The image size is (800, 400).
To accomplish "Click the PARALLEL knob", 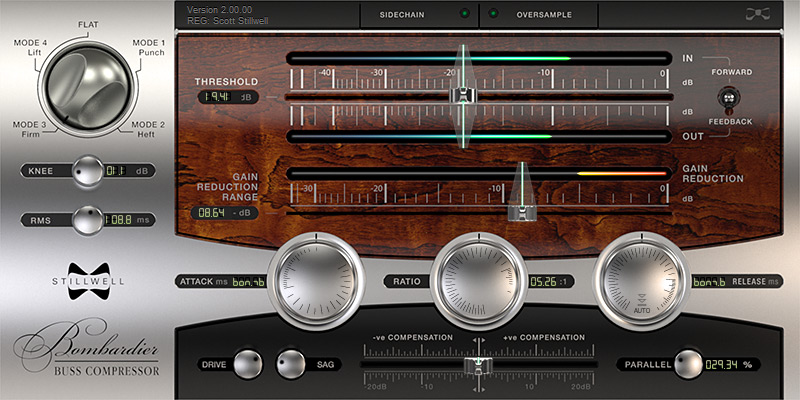I will (x=688, y=364).
